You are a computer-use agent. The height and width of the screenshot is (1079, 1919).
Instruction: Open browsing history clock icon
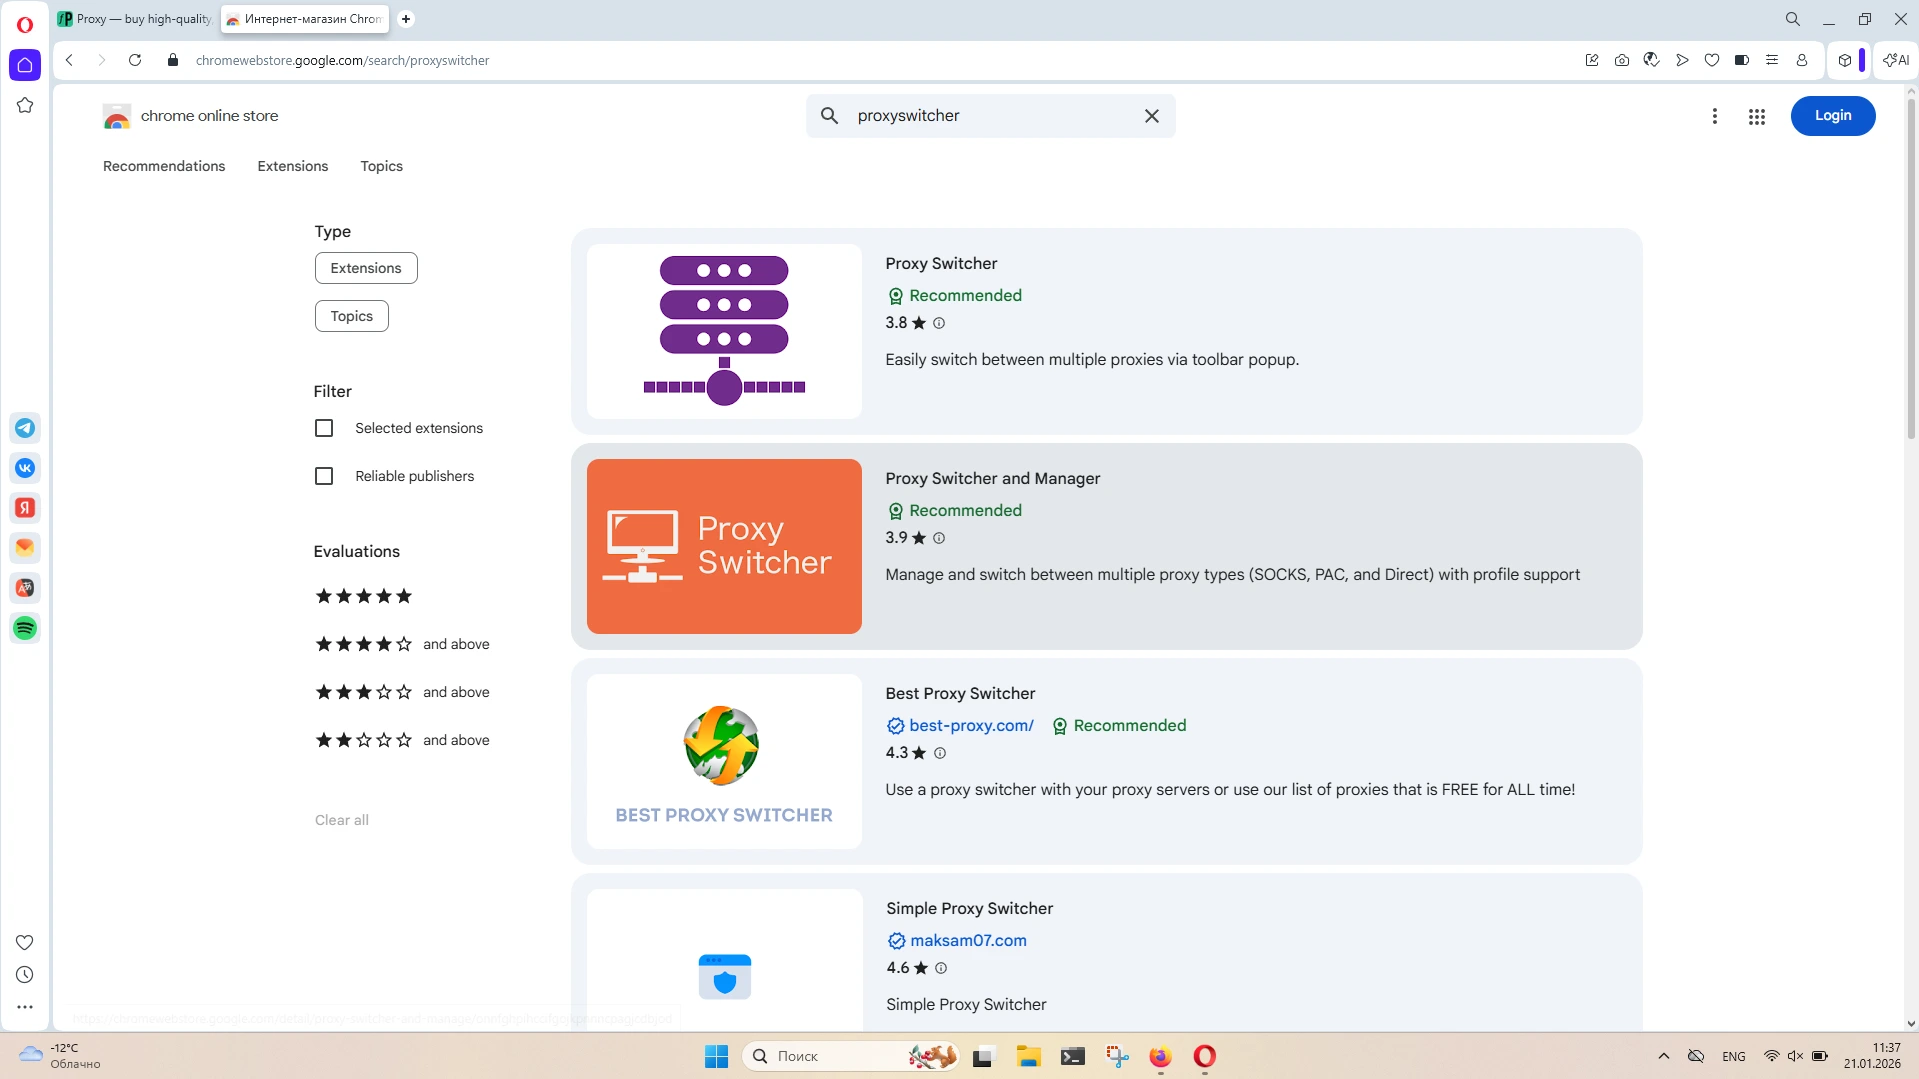tap(25, 975)
